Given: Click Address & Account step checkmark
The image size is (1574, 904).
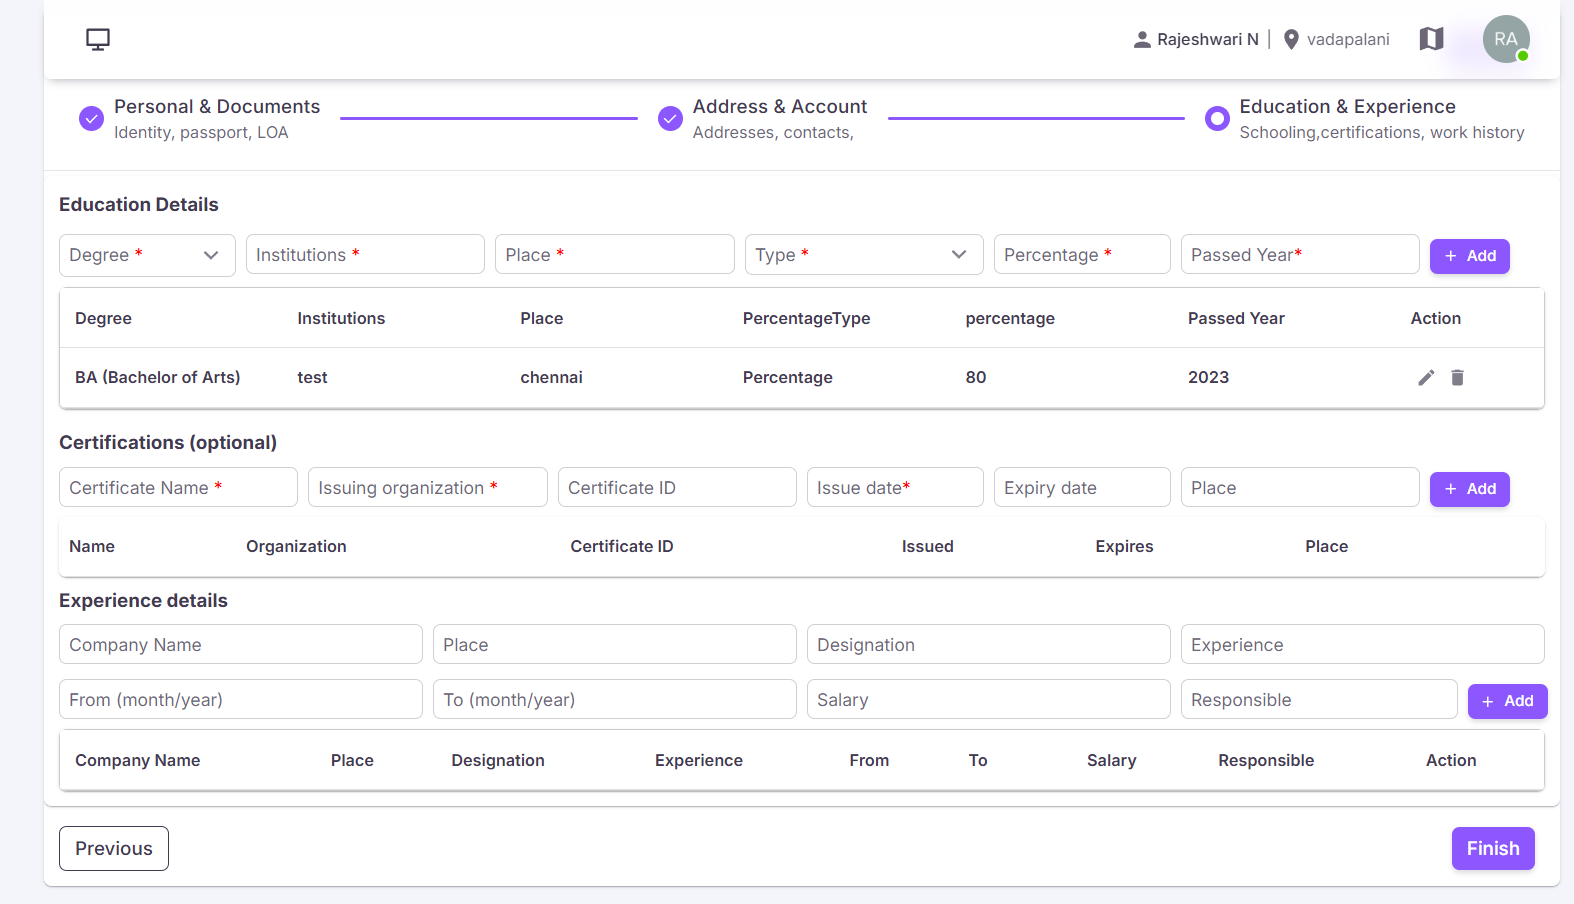Looking at the screenshot, I should tap(670, 118).
